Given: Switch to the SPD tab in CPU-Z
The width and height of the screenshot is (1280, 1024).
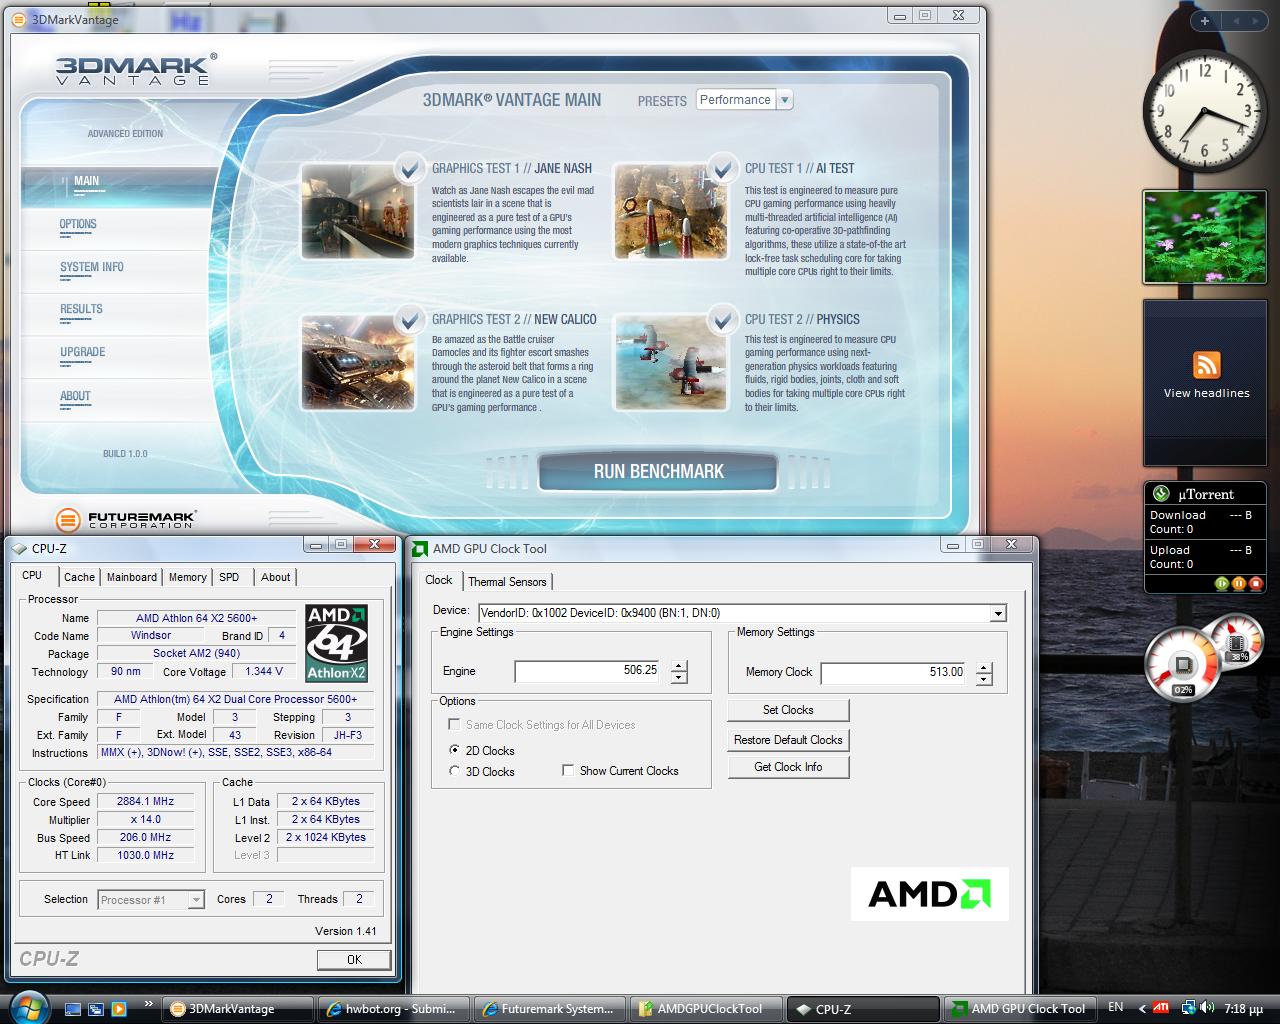Looking at the screenshot, I should point(229,577).
